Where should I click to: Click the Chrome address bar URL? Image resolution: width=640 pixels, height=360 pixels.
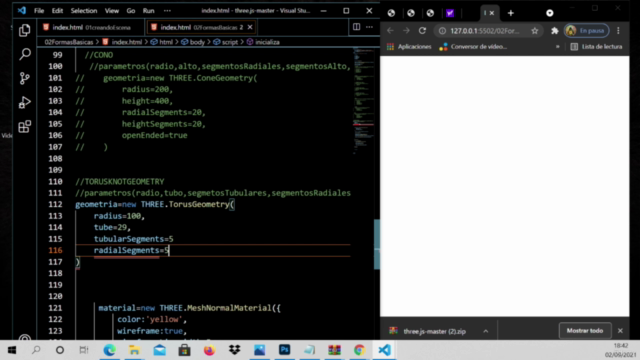pos(484,31)
